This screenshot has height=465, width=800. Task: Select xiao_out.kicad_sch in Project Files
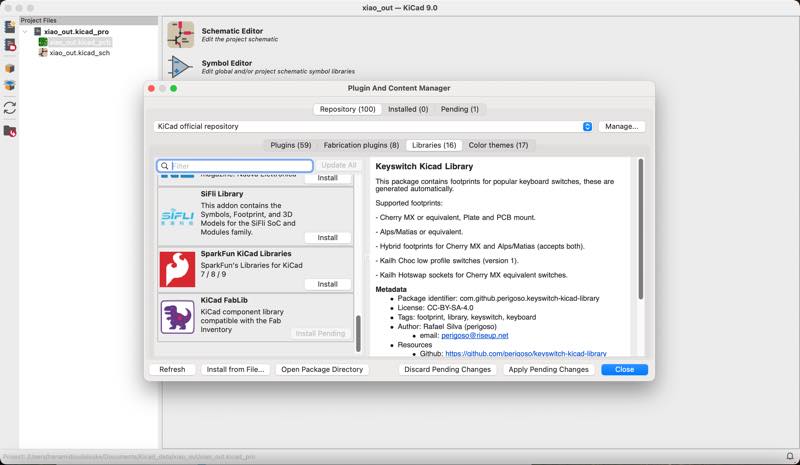point(80,53)
